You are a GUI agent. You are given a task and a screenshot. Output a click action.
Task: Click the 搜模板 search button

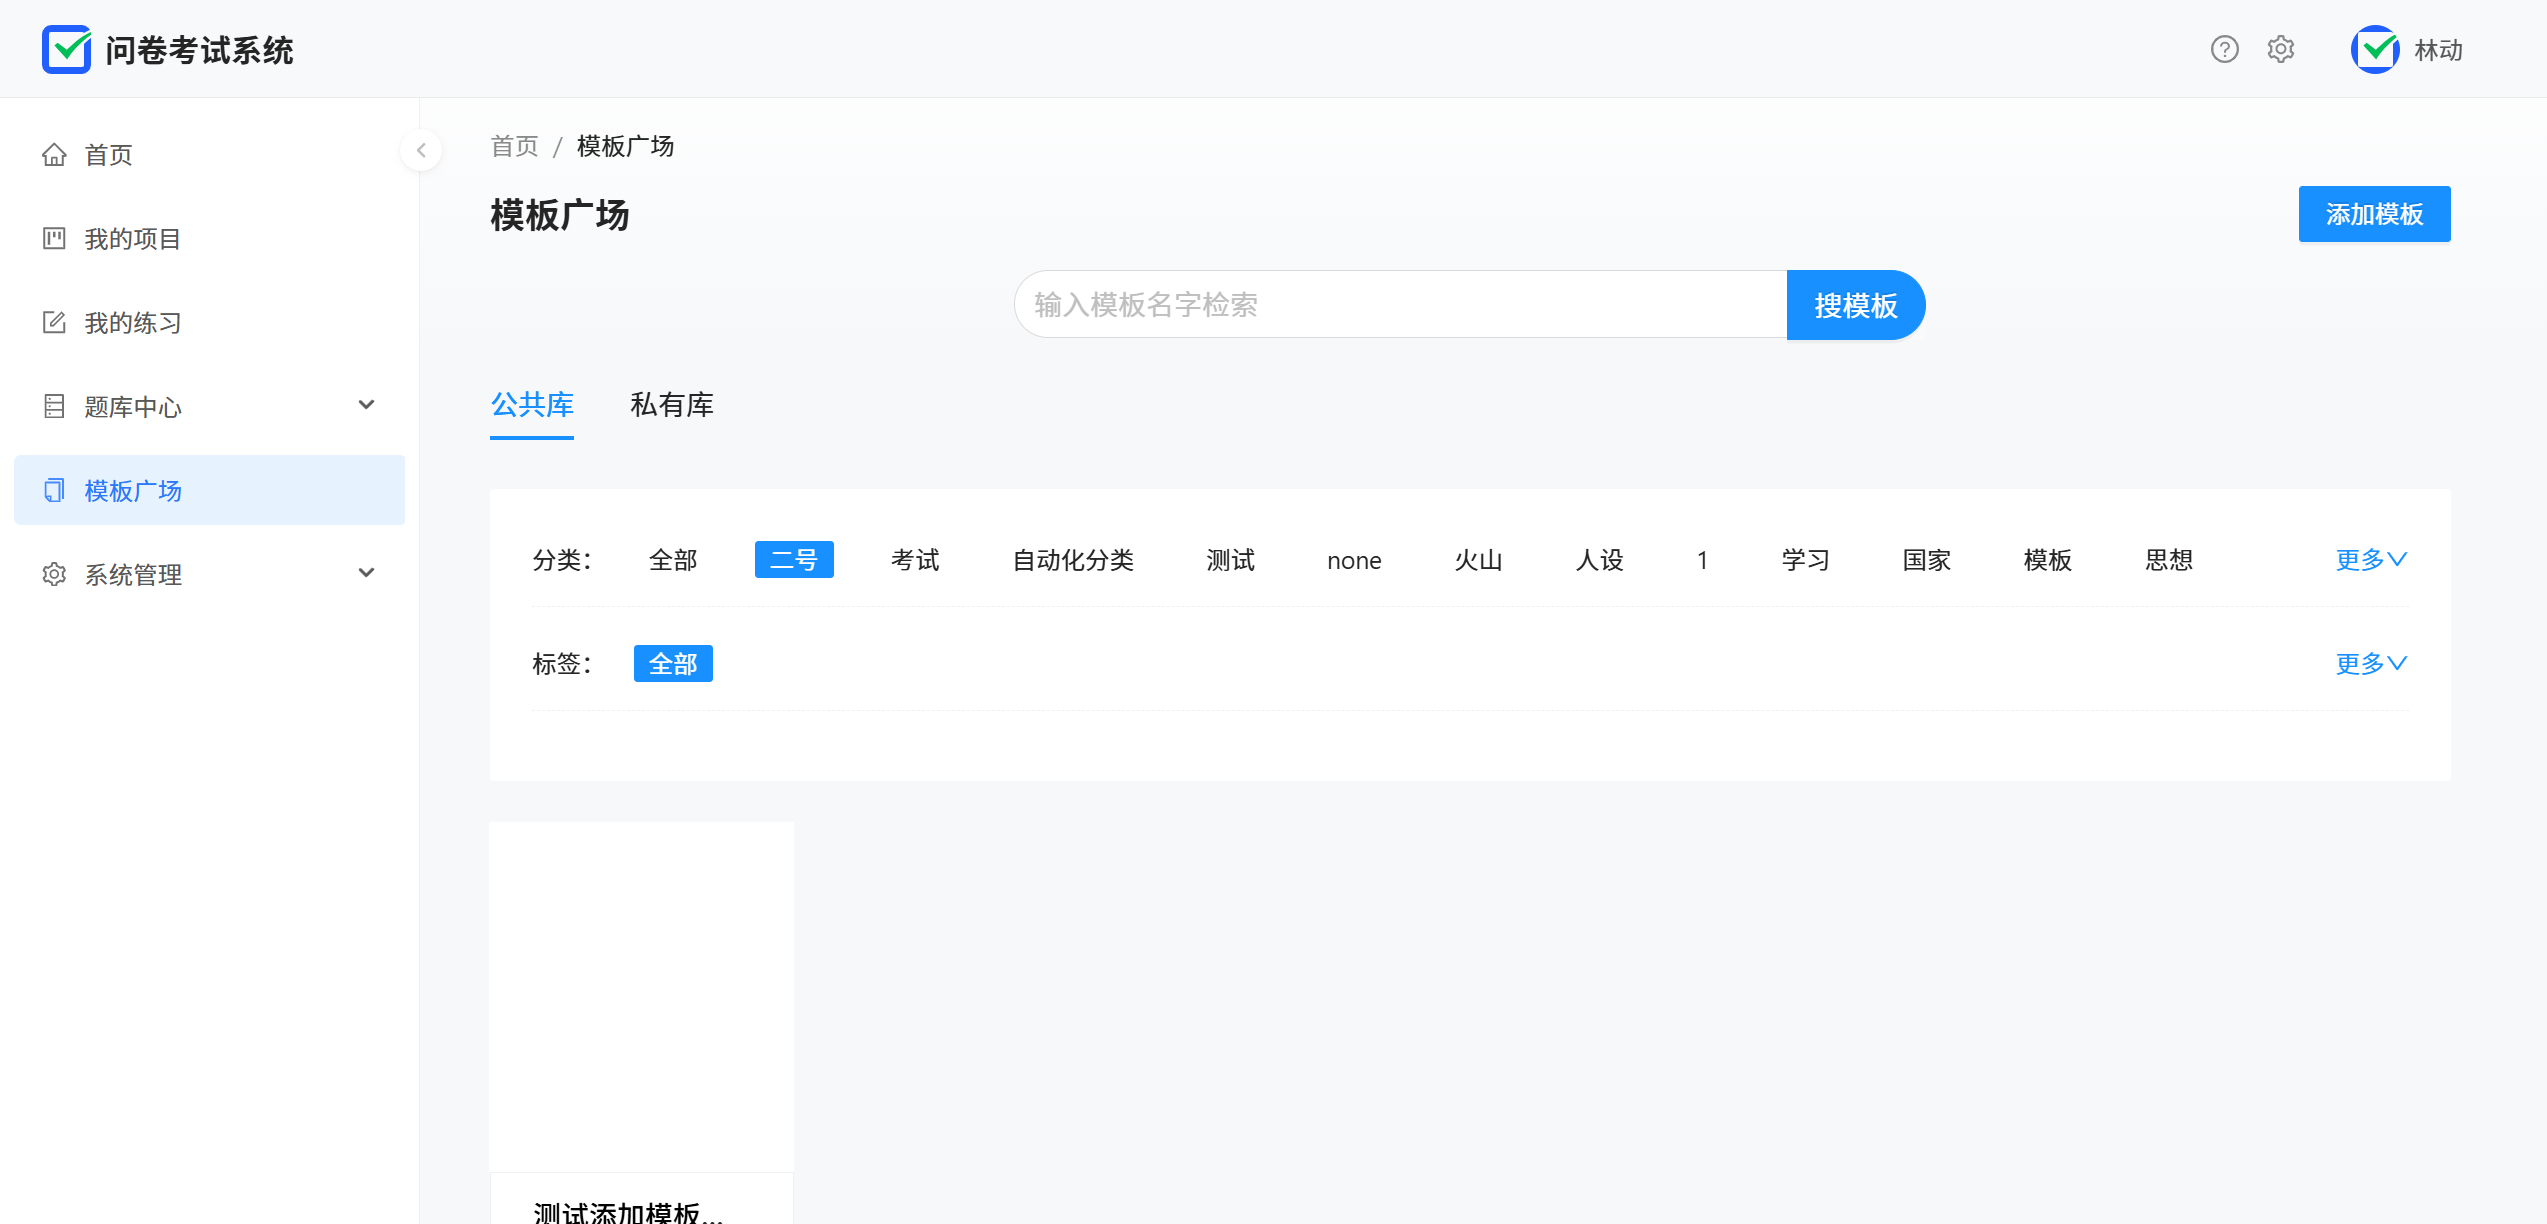pos(1855,305)
